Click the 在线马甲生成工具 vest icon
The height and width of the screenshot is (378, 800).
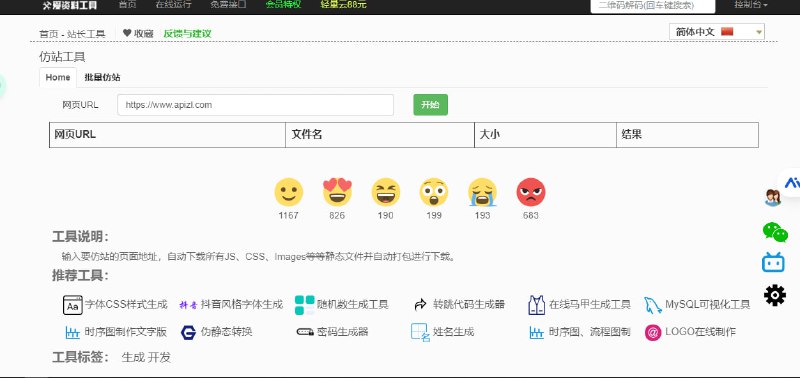click(x=537, y=305)
